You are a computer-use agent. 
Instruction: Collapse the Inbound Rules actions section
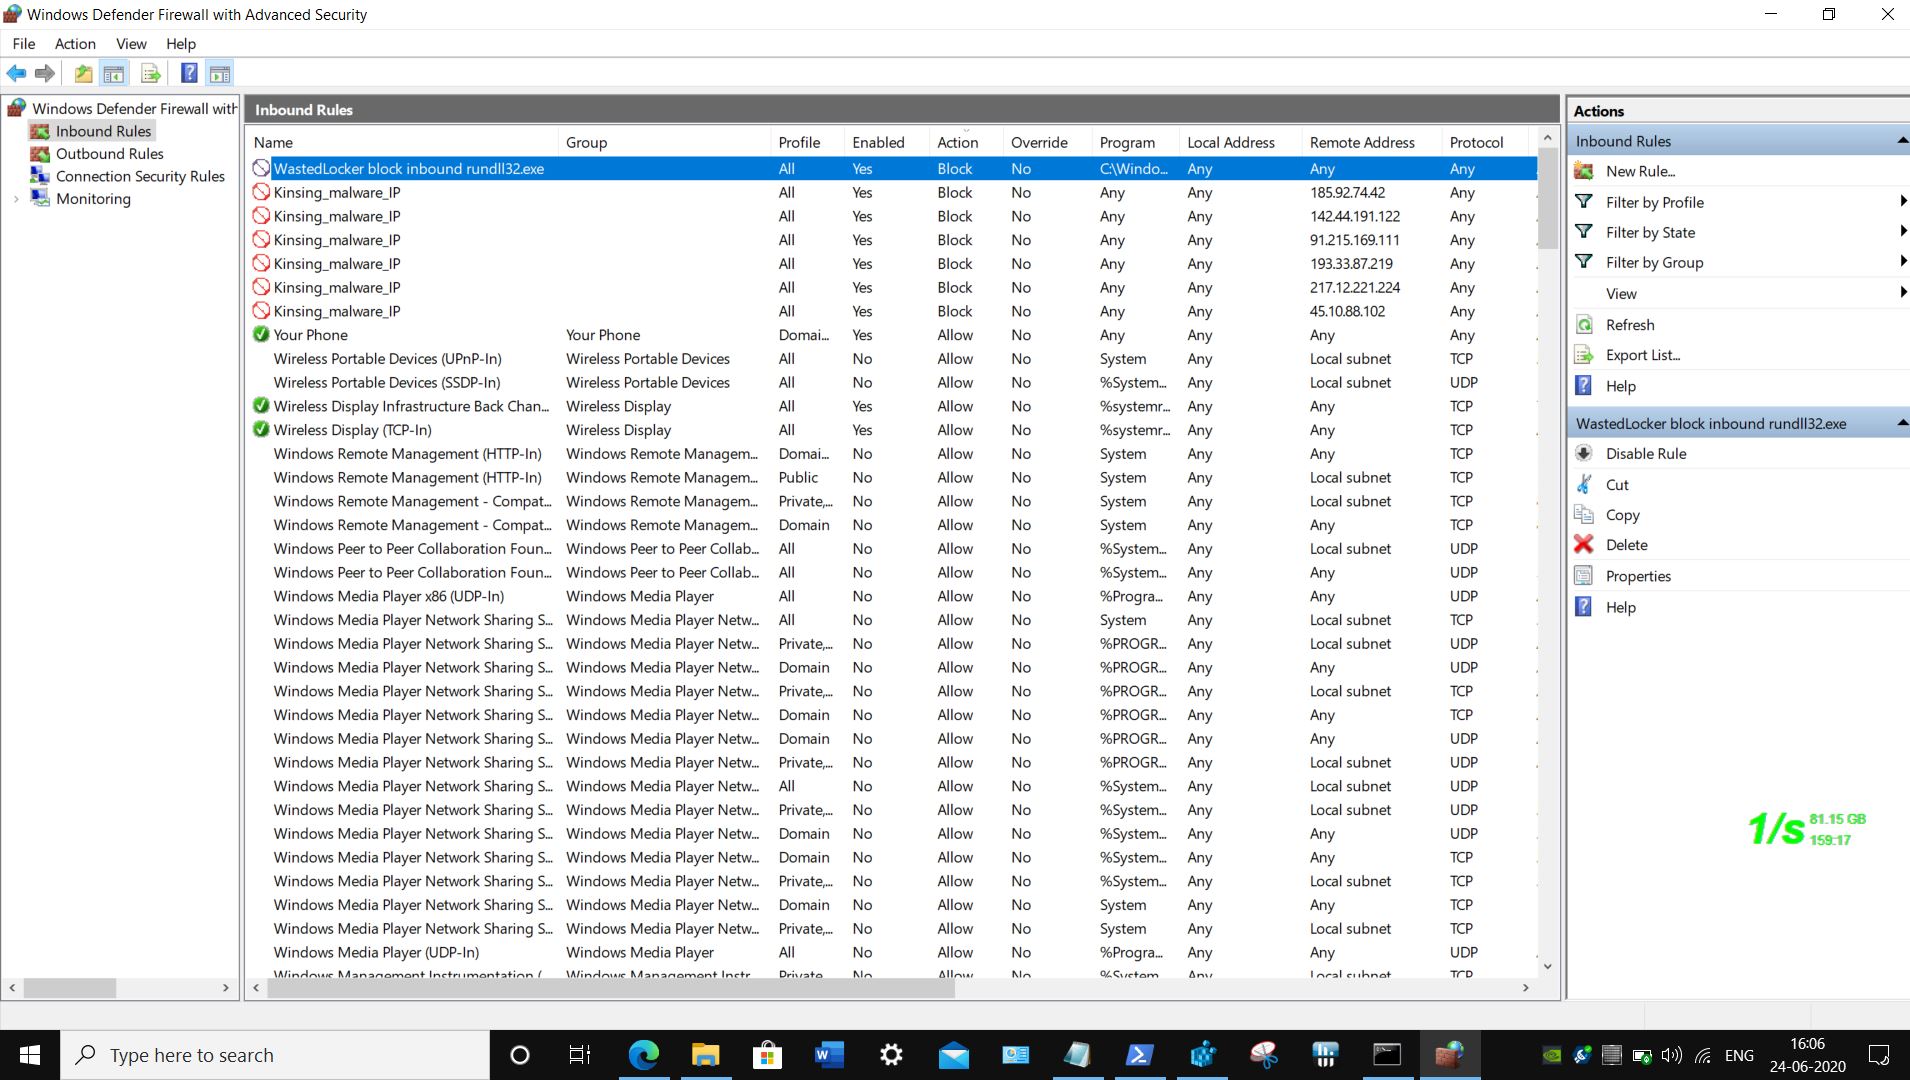point(1901,141)
